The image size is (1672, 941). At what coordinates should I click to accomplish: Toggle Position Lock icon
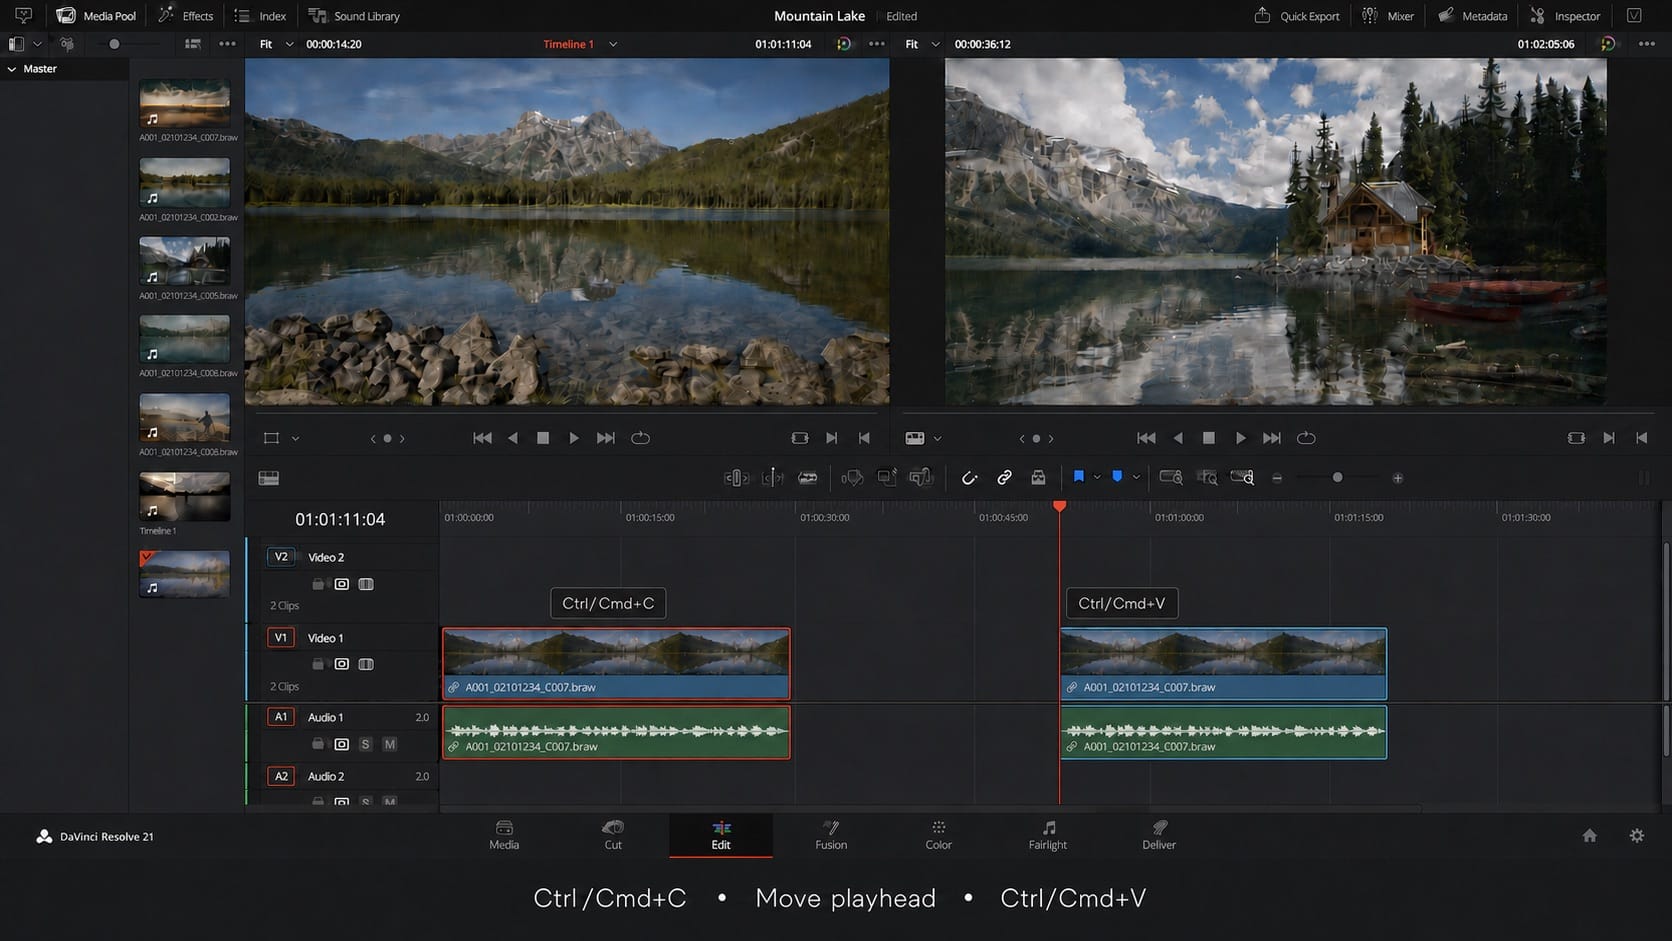[x=1038, y=478]
